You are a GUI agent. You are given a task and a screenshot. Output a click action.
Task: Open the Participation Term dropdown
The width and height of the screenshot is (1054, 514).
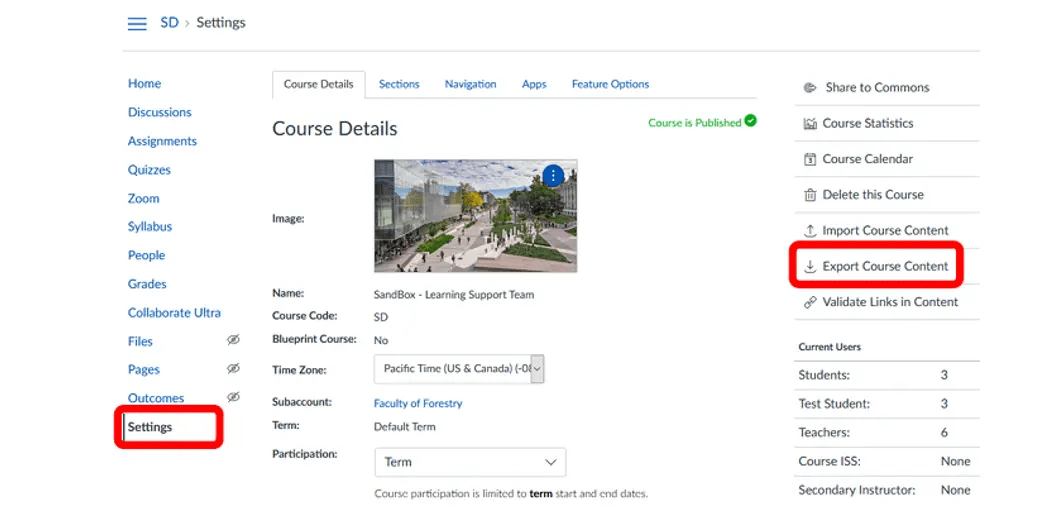coord(470,462)
